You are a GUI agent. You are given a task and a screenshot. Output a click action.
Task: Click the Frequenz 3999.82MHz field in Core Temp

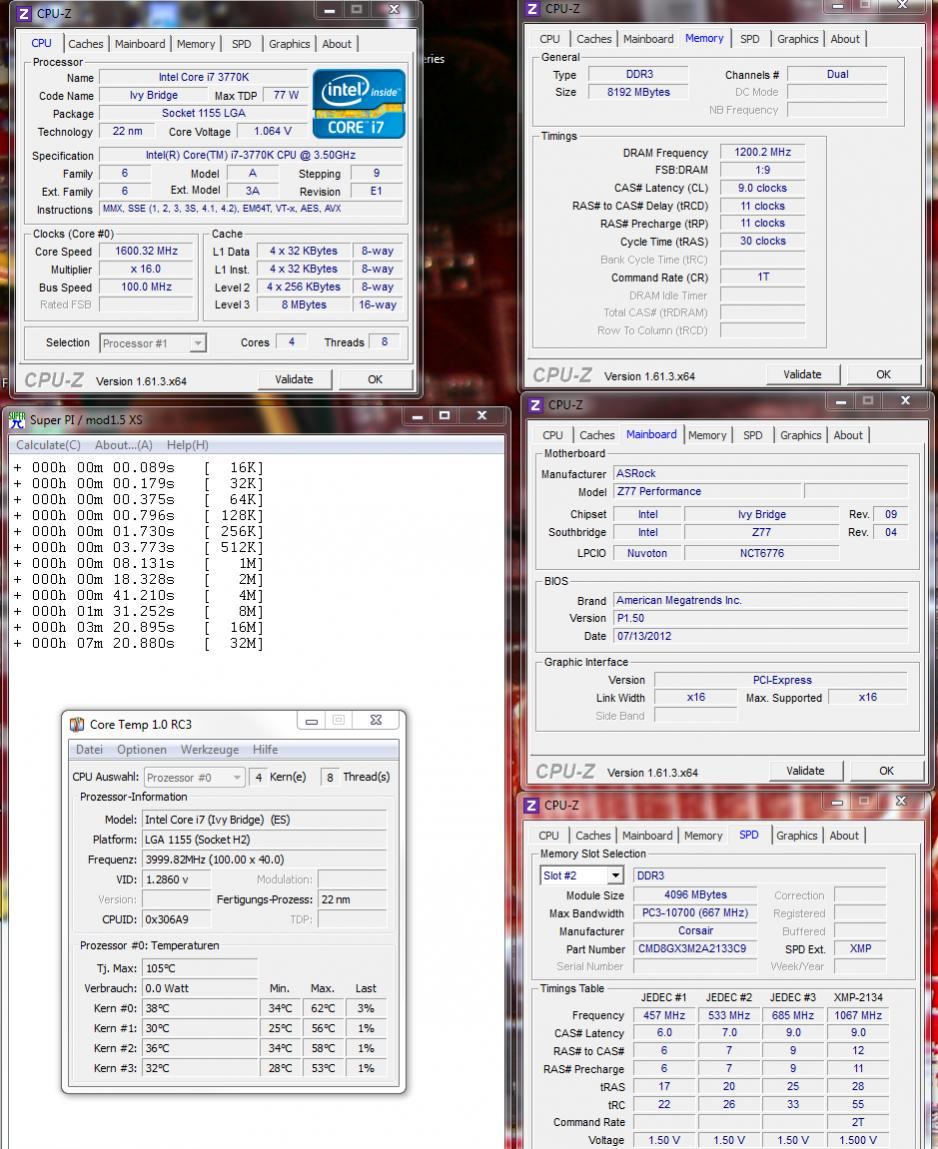[265, 860]
